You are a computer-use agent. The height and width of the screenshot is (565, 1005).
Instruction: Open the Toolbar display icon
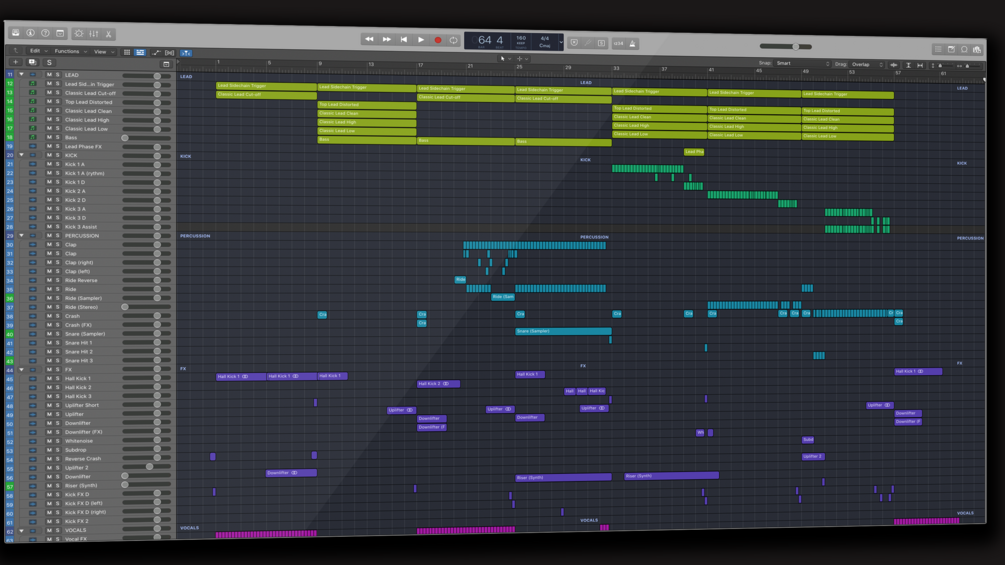coord(60,33)
